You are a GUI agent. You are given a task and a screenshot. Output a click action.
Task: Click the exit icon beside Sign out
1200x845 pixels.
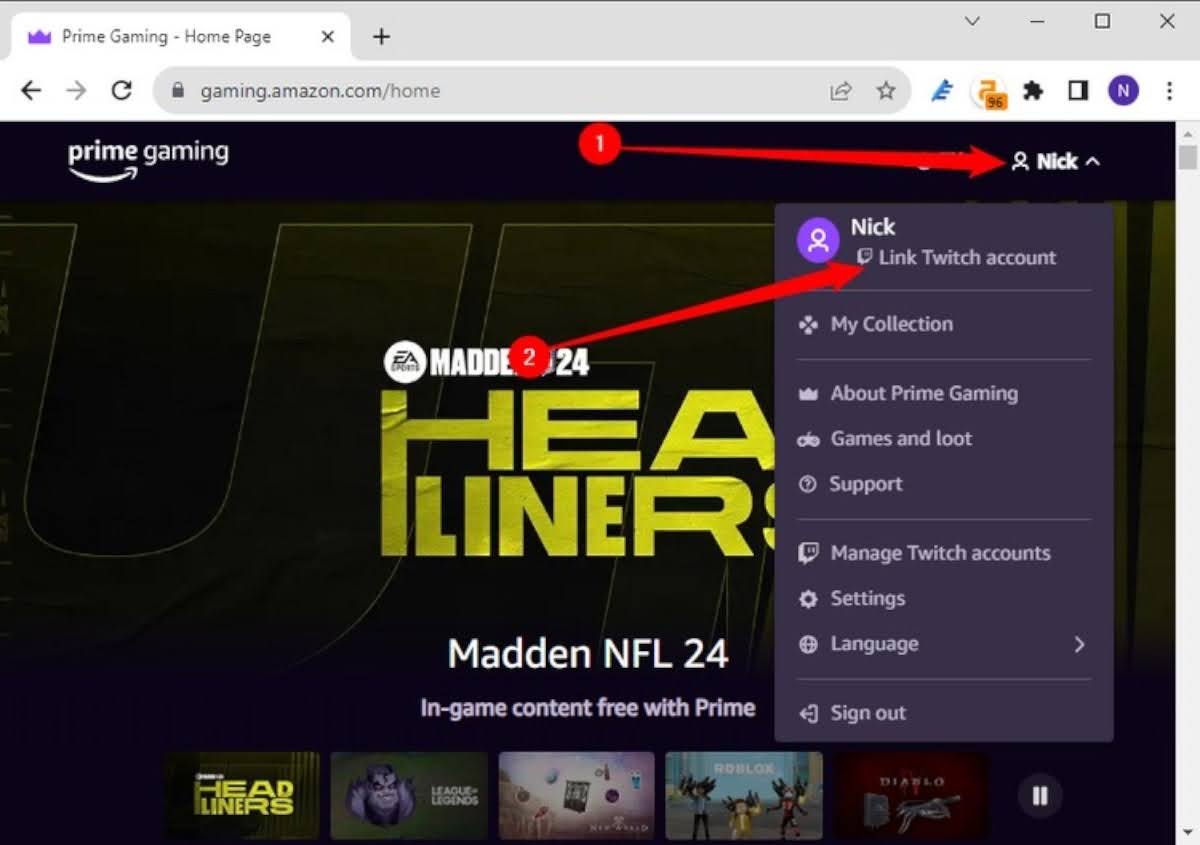click(x=808, y=713)
